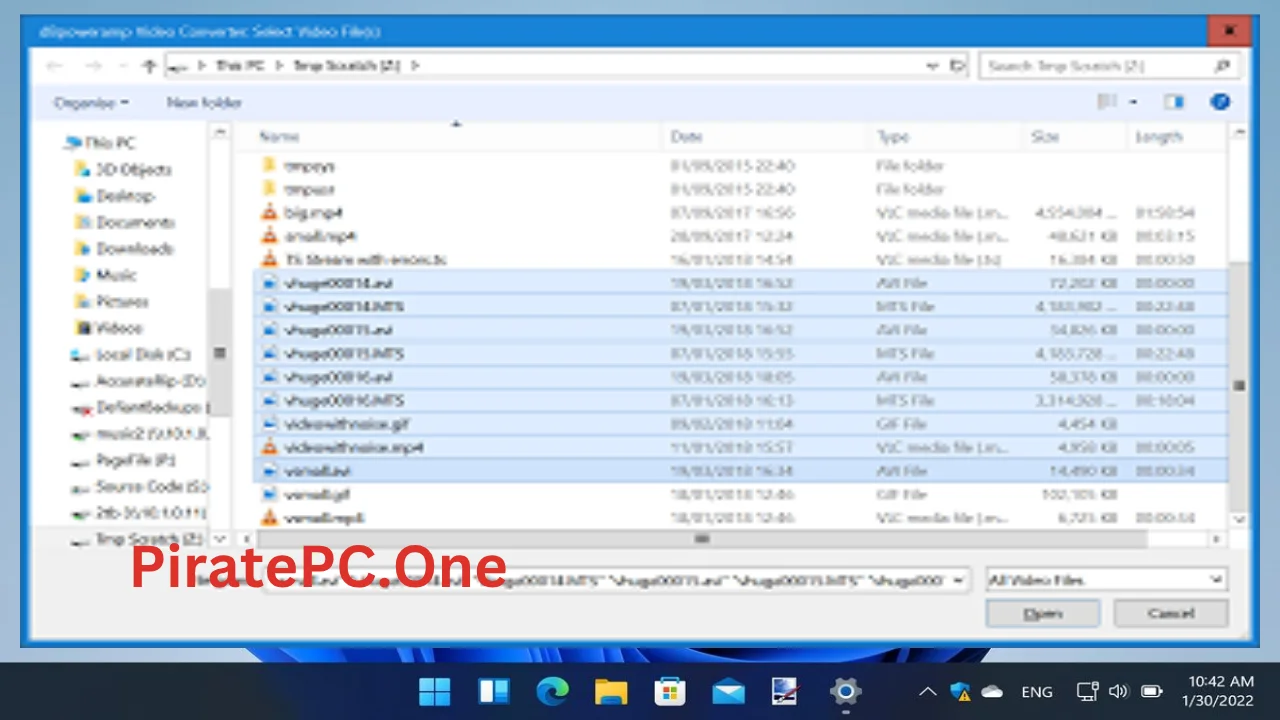
Task: Select the tmpusr folder icon
Action: tap(268, 189)
